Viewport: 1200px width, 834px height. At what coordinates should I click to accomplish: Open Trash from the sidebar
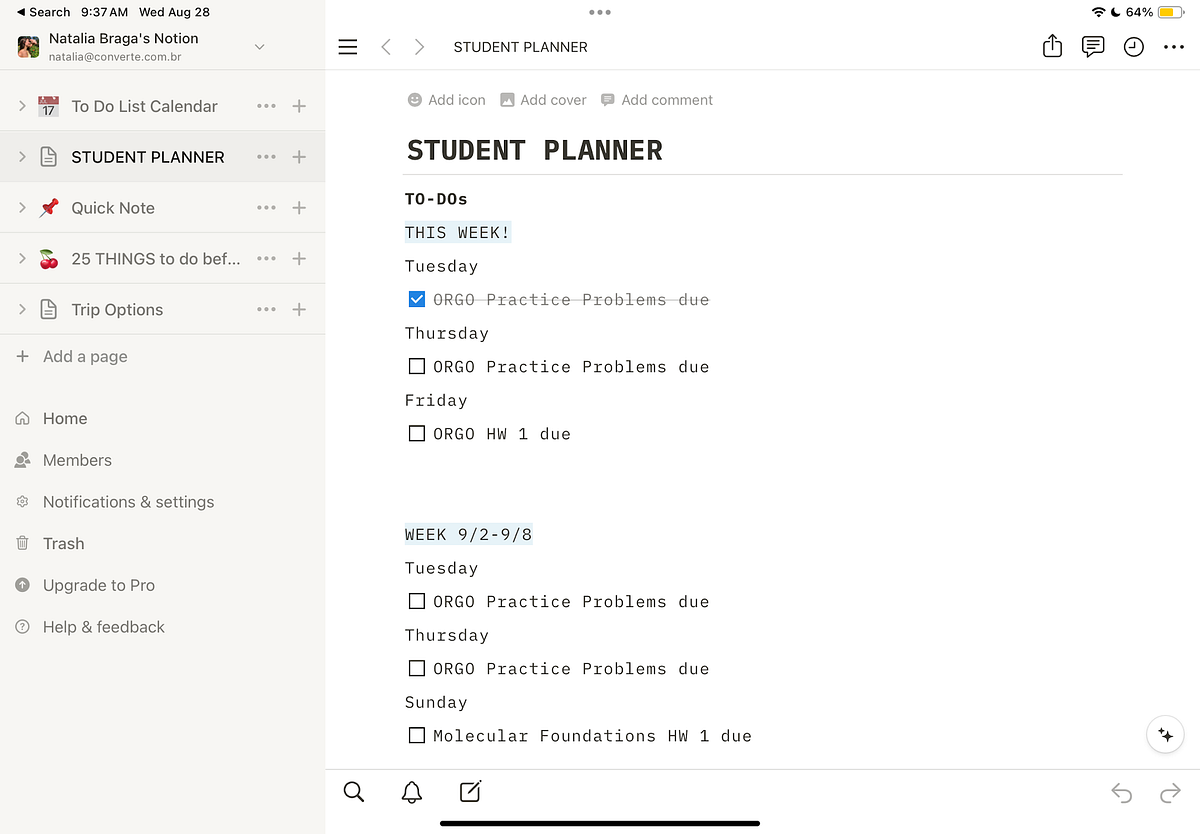click(63, 544)
